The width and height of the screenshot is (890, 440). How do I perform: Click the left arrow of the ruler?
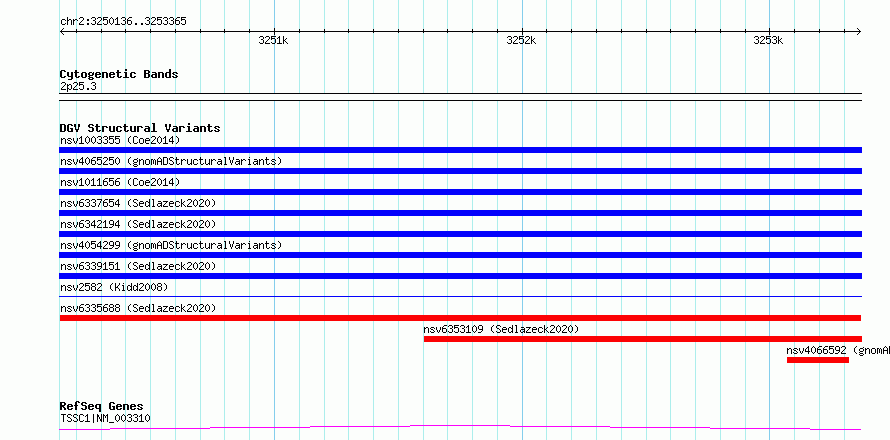[x=62, y=31]
